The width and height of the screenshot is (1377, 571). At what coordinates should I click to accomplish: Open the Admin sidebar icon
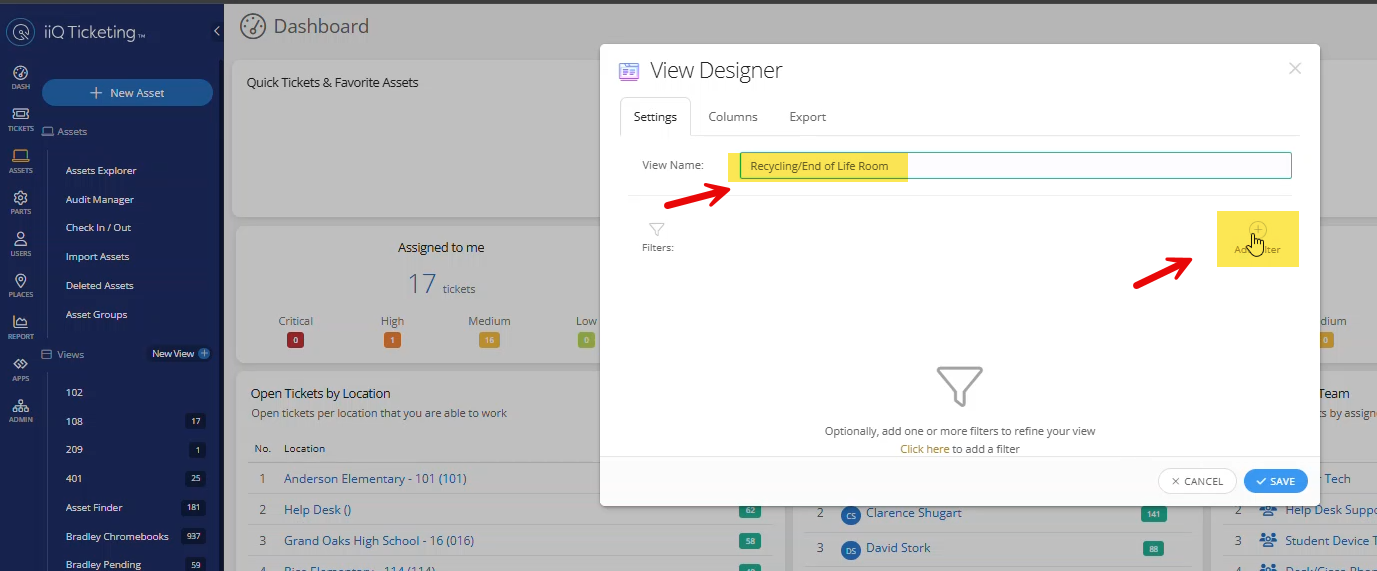[20, 409]
